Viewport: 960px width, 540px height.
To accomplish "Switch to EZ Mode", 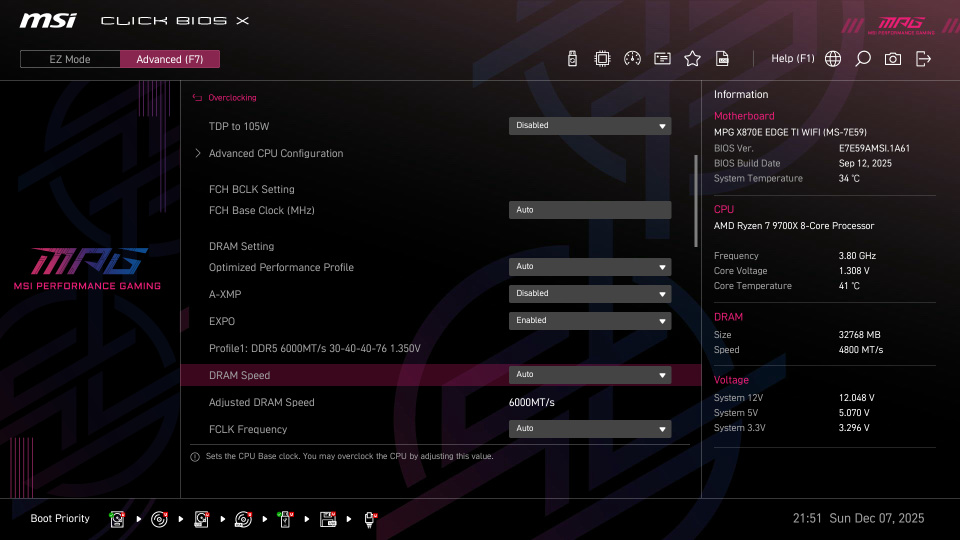I will click(x=70, y=59).
